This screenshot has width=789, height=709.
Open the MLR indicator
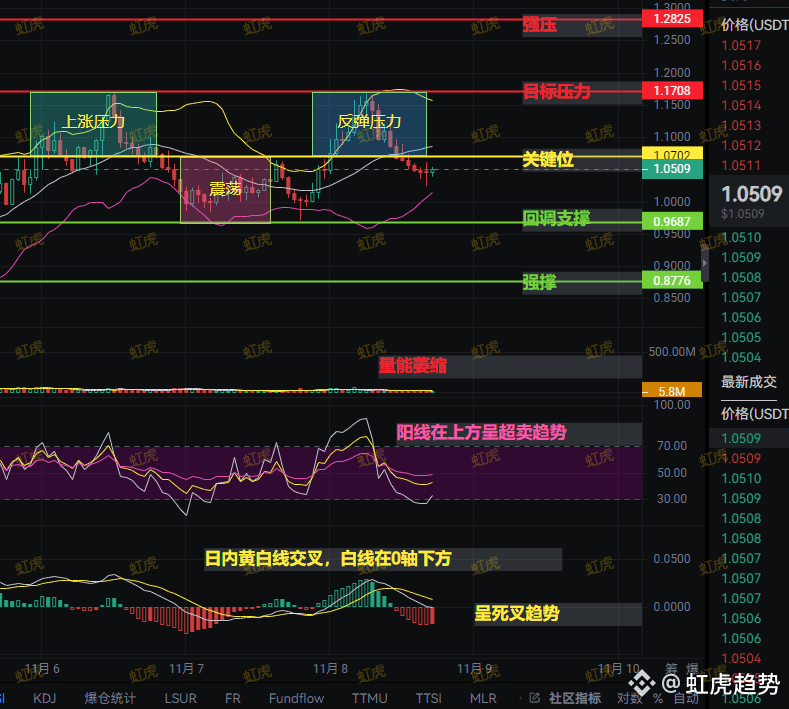pyautogui.click(x=483, y=698)
